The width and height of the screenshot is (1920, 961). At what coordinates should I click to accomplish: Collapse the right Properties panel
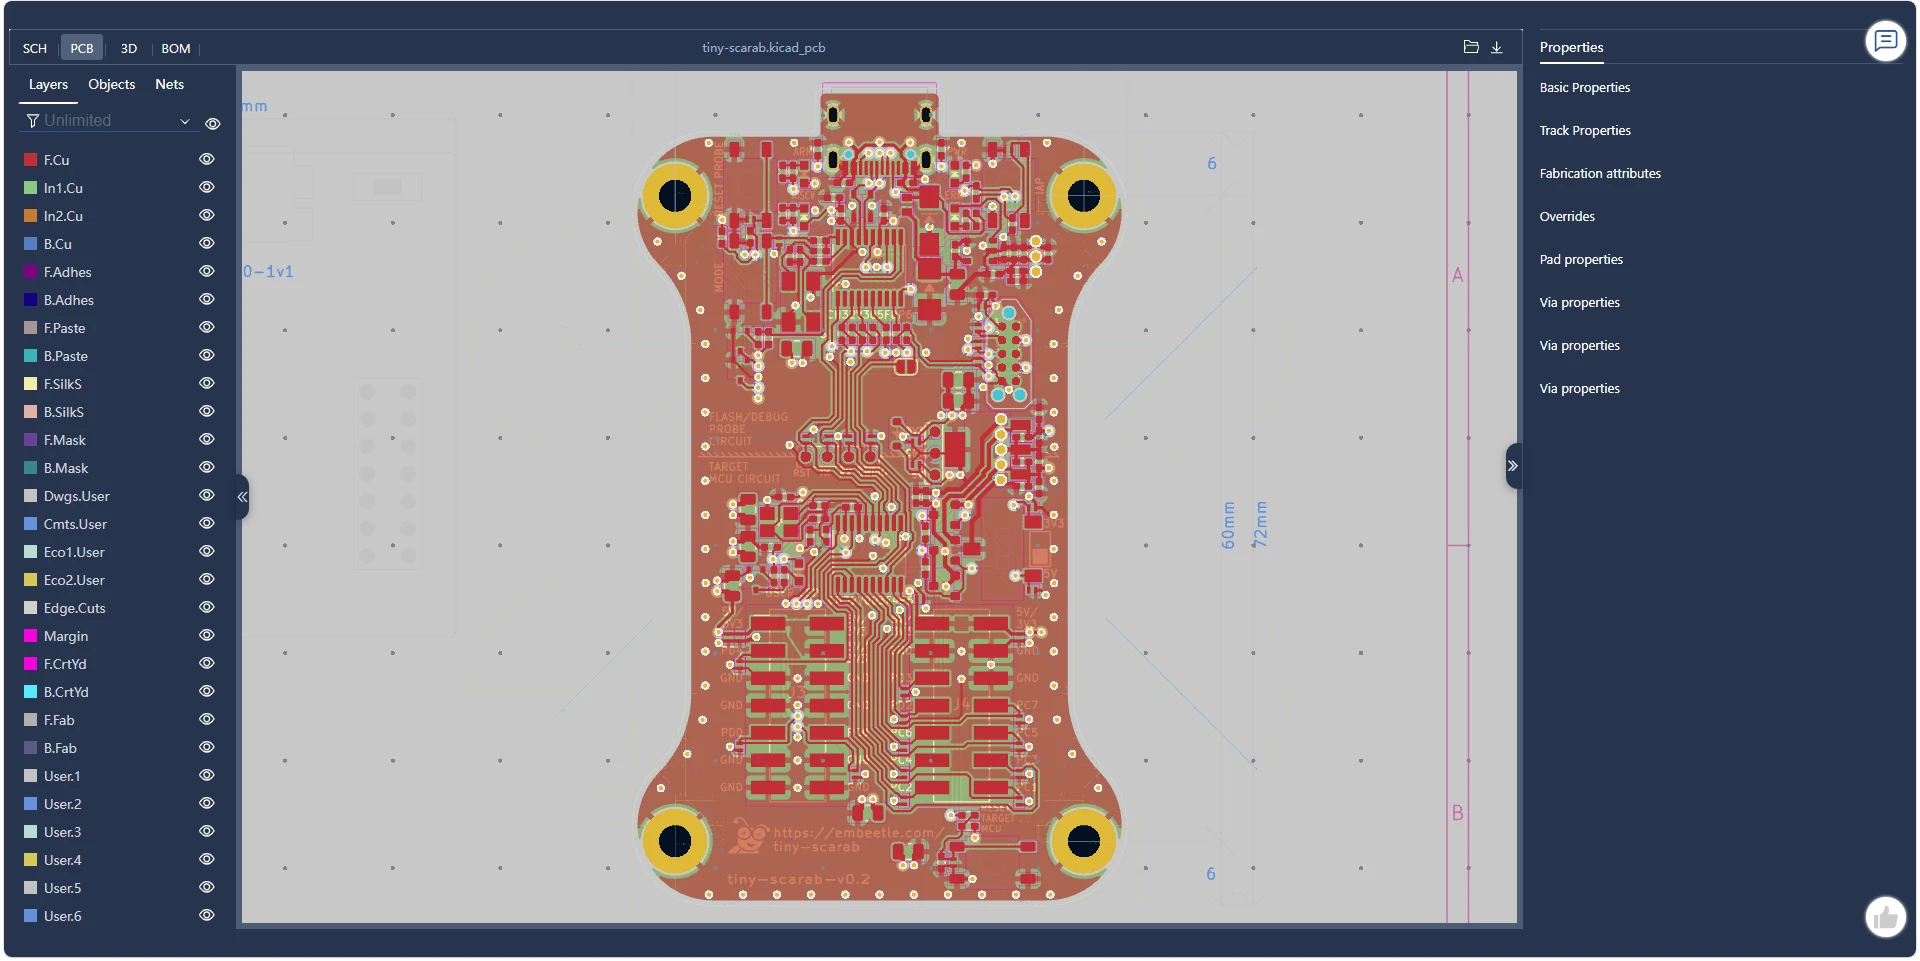pyautogui.click(x=1512, y=466)
